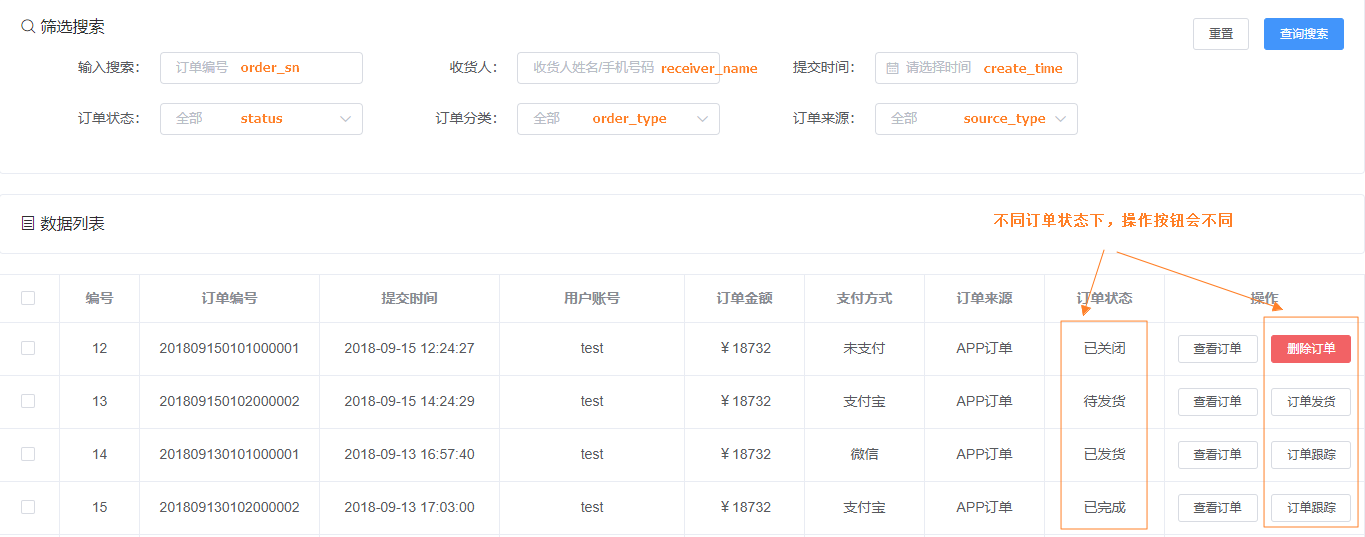Image resolution: width=1365 pixels, height=537 pixels.
Task: Click the 订单金额 column header
Action: coord(744,298)
